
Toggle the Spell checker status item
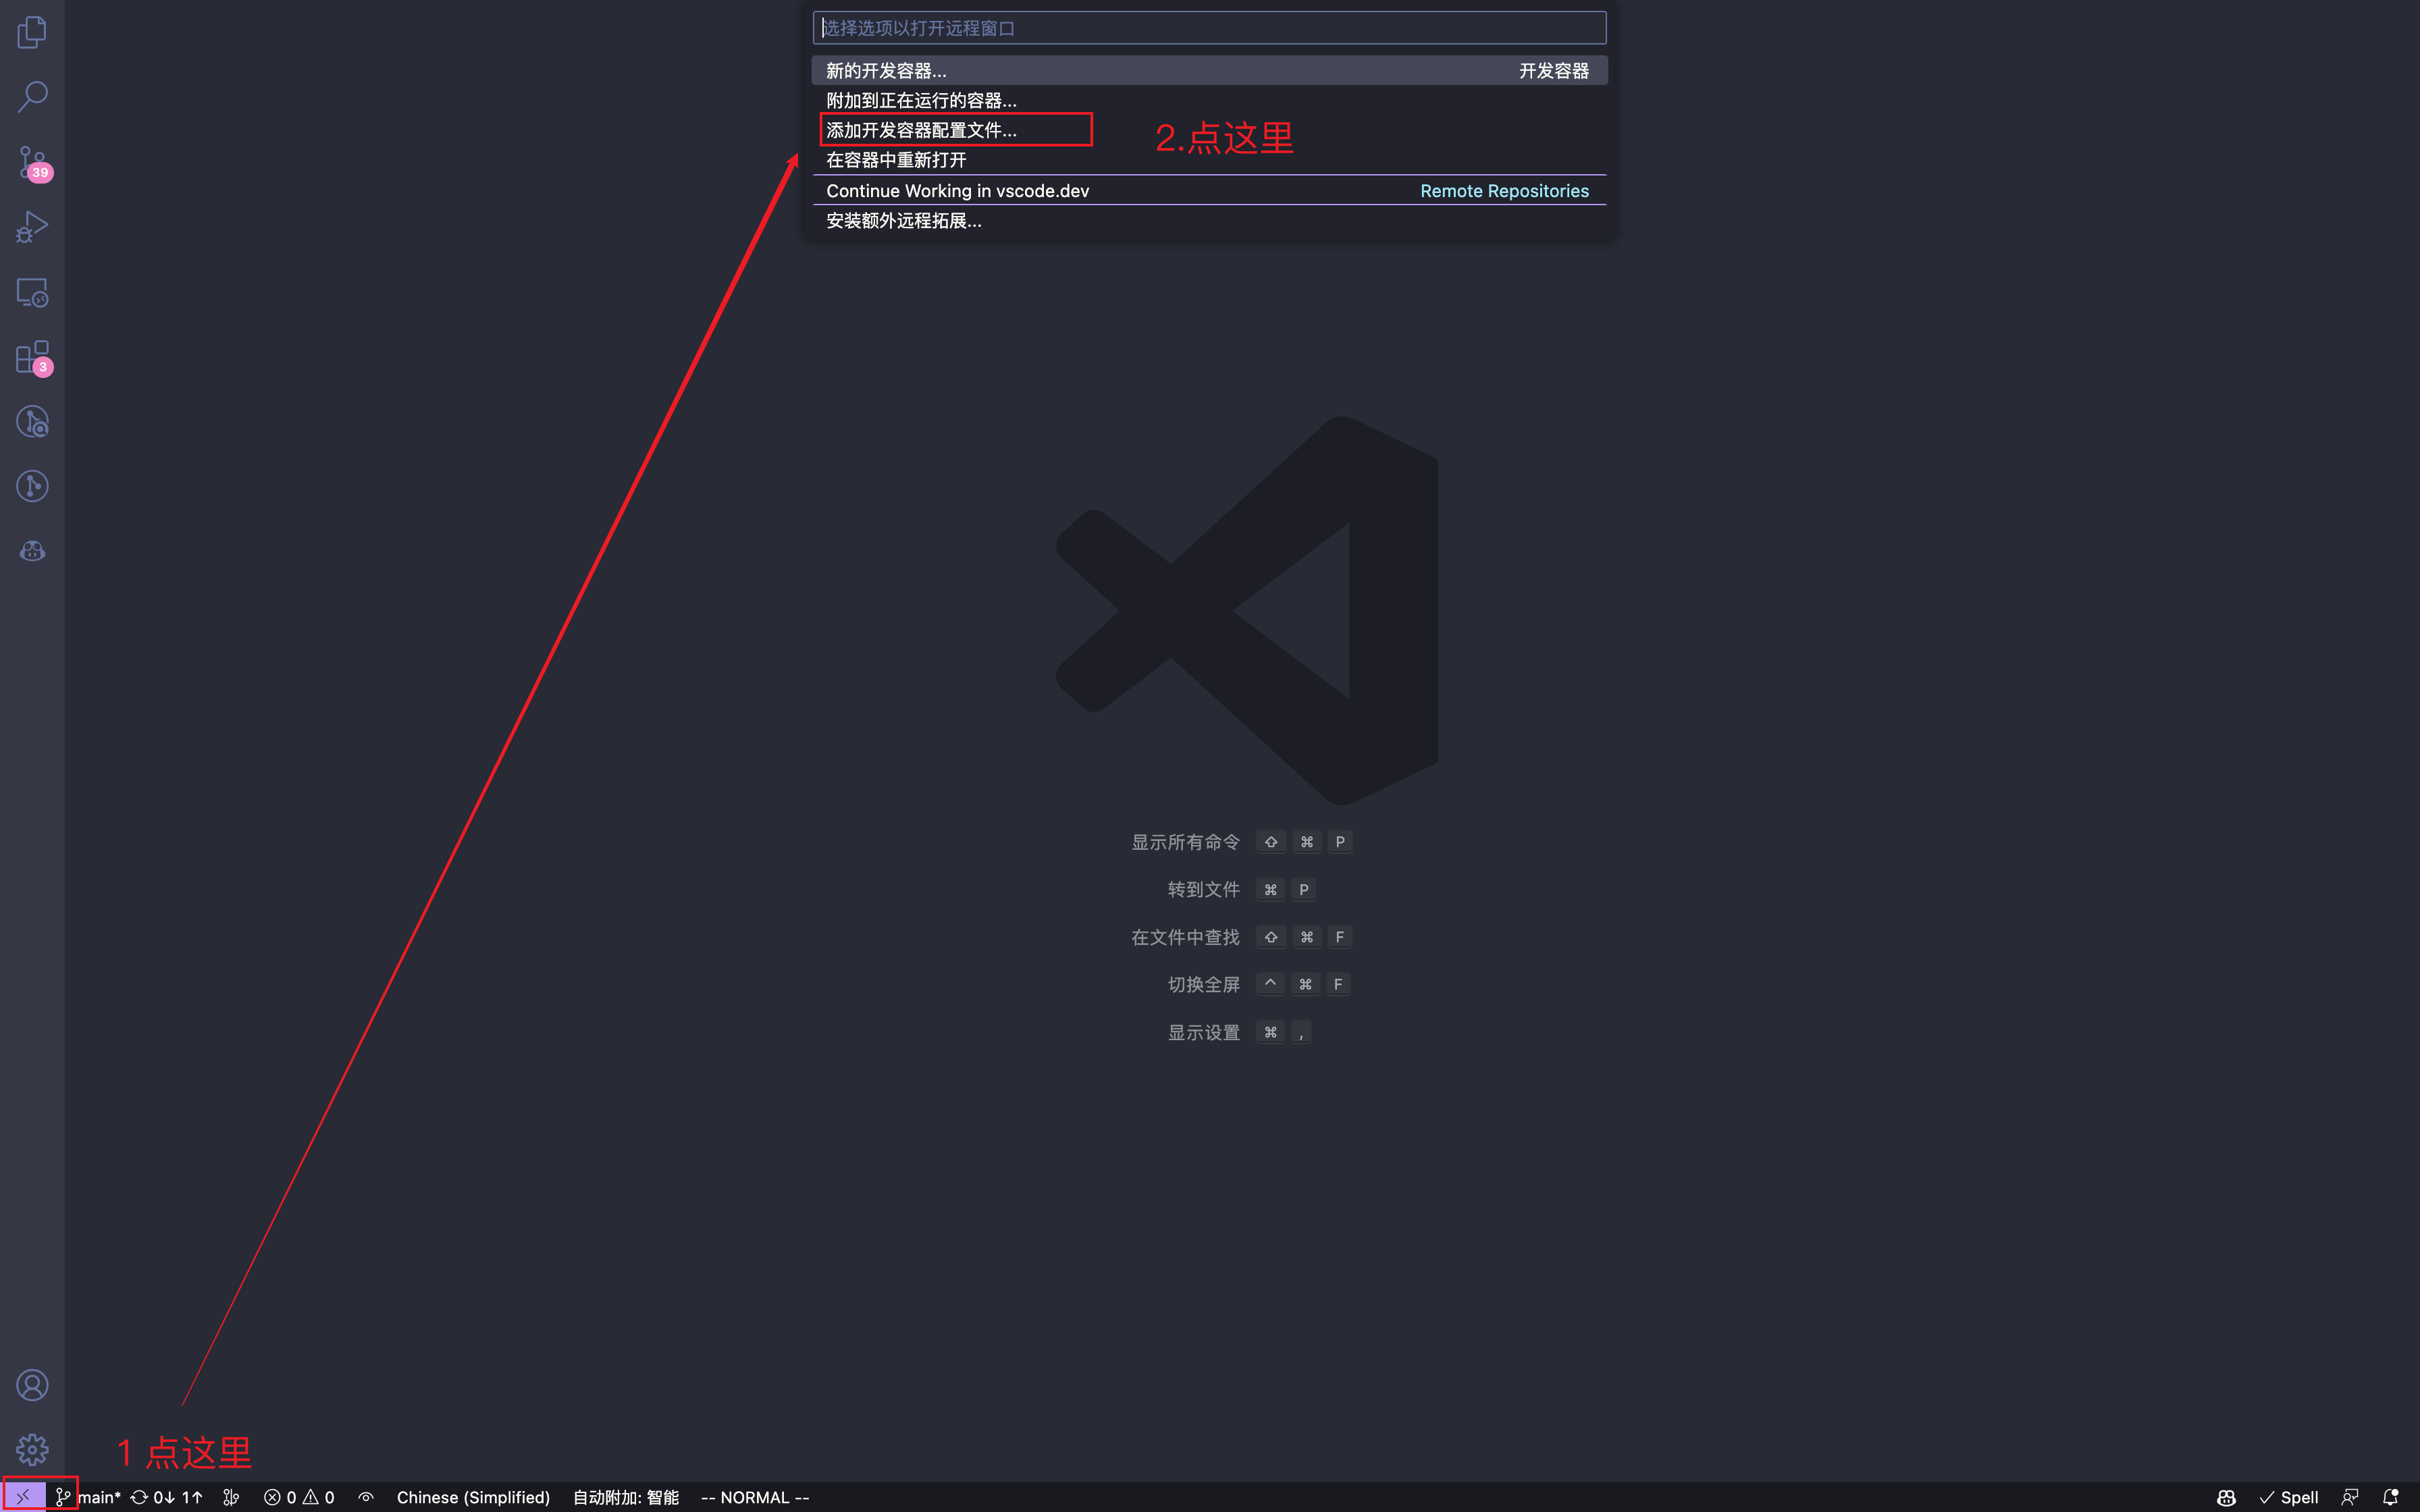coord(2288,1497)
